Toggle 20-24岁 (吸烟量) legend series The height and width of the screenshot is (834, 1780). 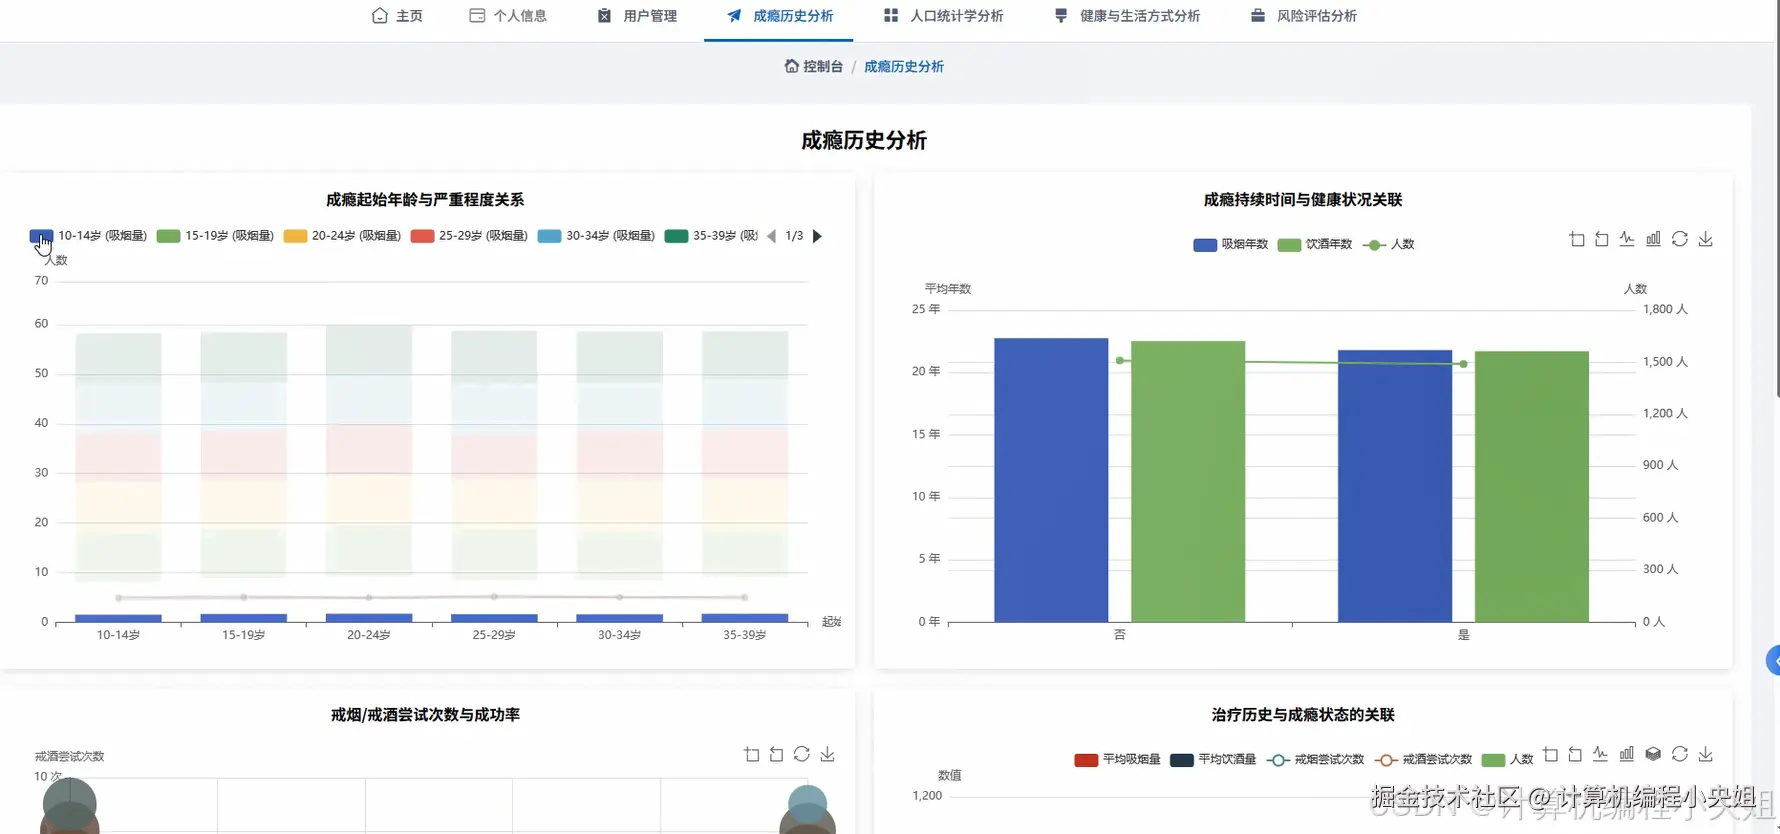point(342,236)
